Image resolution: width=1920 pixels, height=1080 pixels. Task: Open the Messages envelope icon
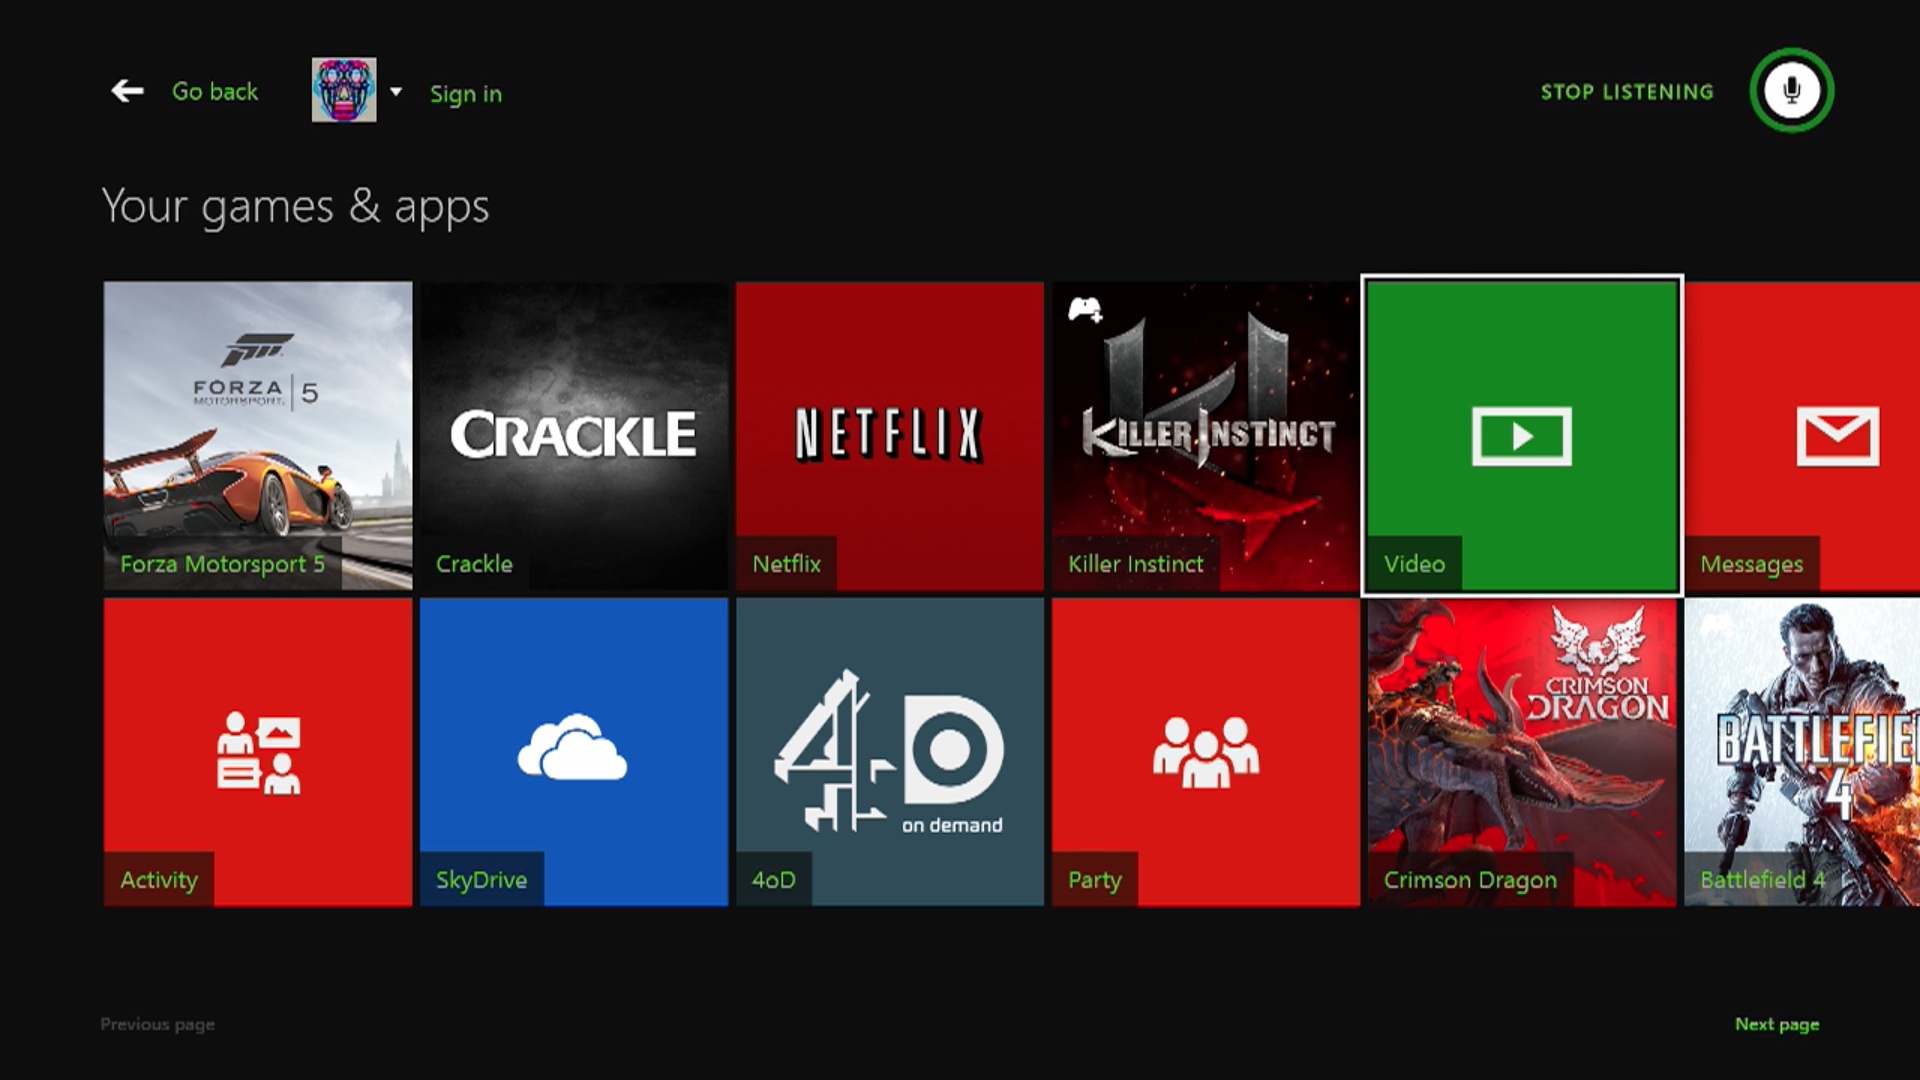coord(1838,436)
